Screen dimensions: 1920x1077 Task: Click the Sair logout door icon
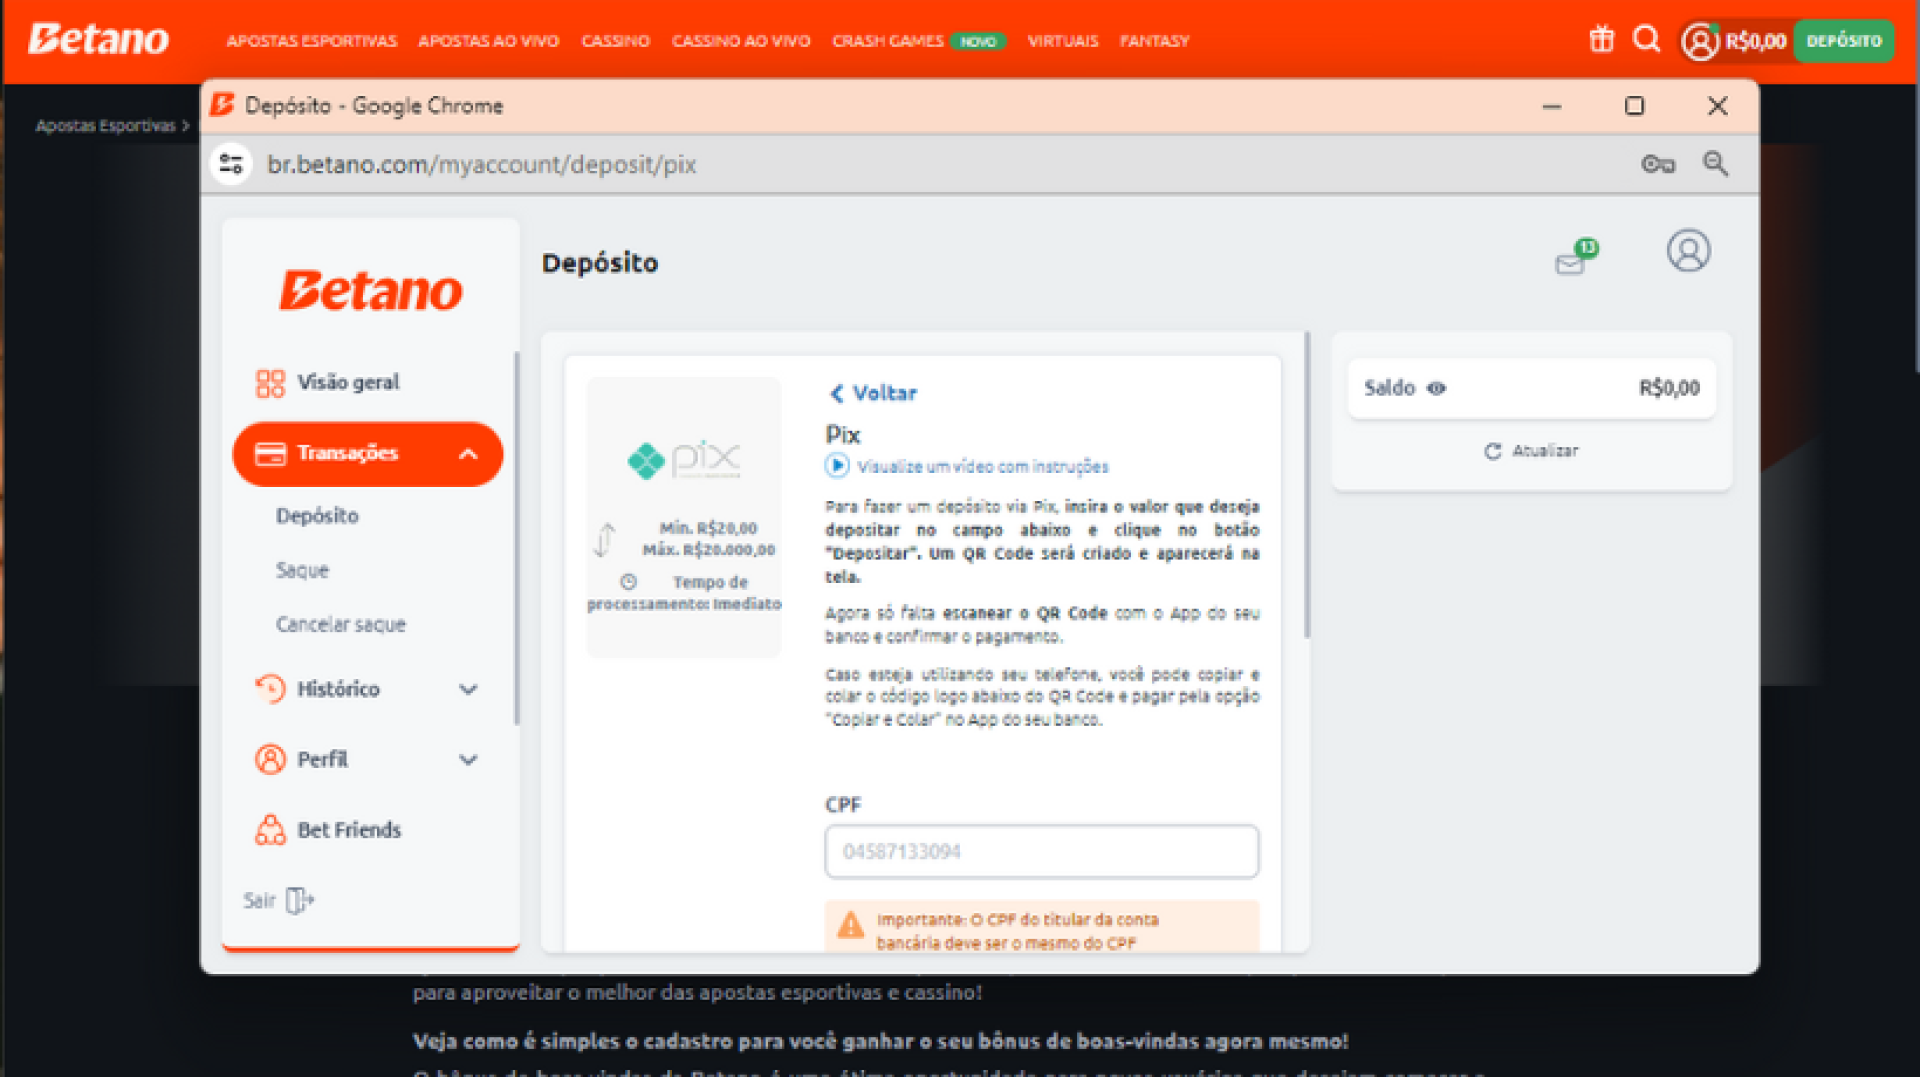coord(299,901)
